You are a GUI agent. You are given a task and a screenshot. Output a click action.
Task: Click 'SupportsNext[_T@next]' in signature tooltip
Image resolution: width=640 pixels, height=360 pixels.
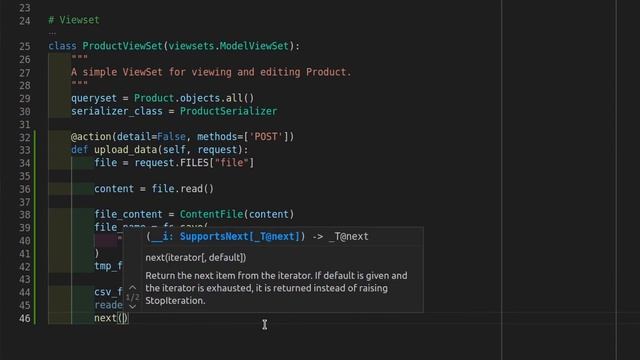(240, 237)
